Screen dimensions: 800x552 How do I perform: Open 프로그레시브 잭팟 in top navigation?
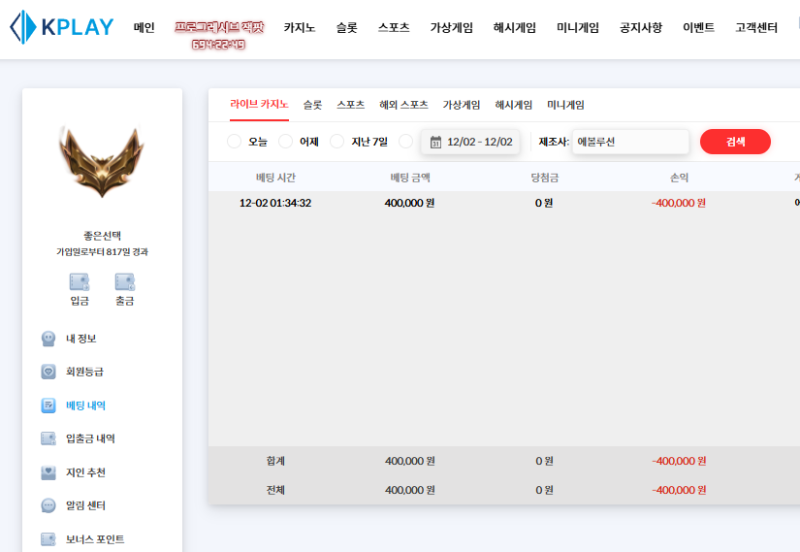[x=219, y=28]
